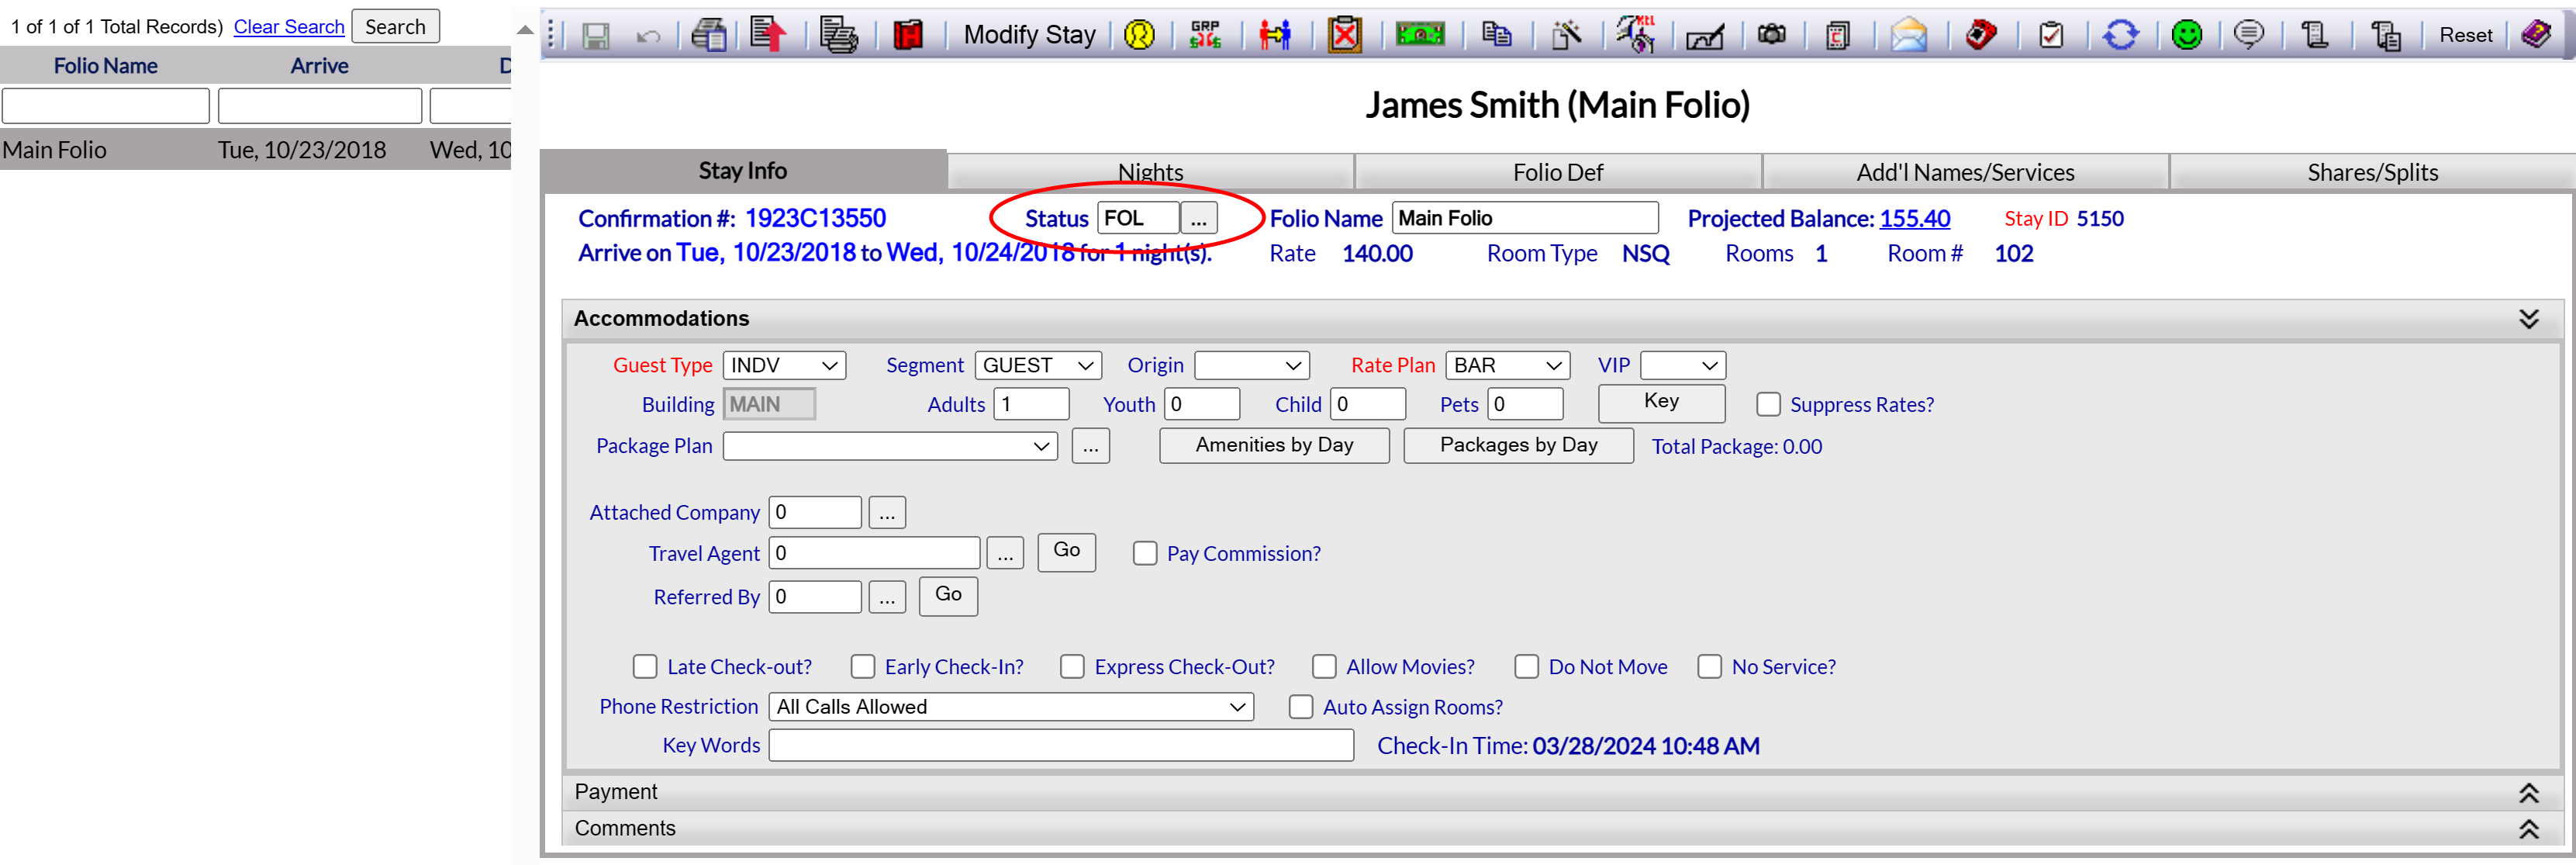Enable Express Check-Out checkbox
This screenshot has height=865, width=2576.
pyautogui.click(x=1072, y=666)
